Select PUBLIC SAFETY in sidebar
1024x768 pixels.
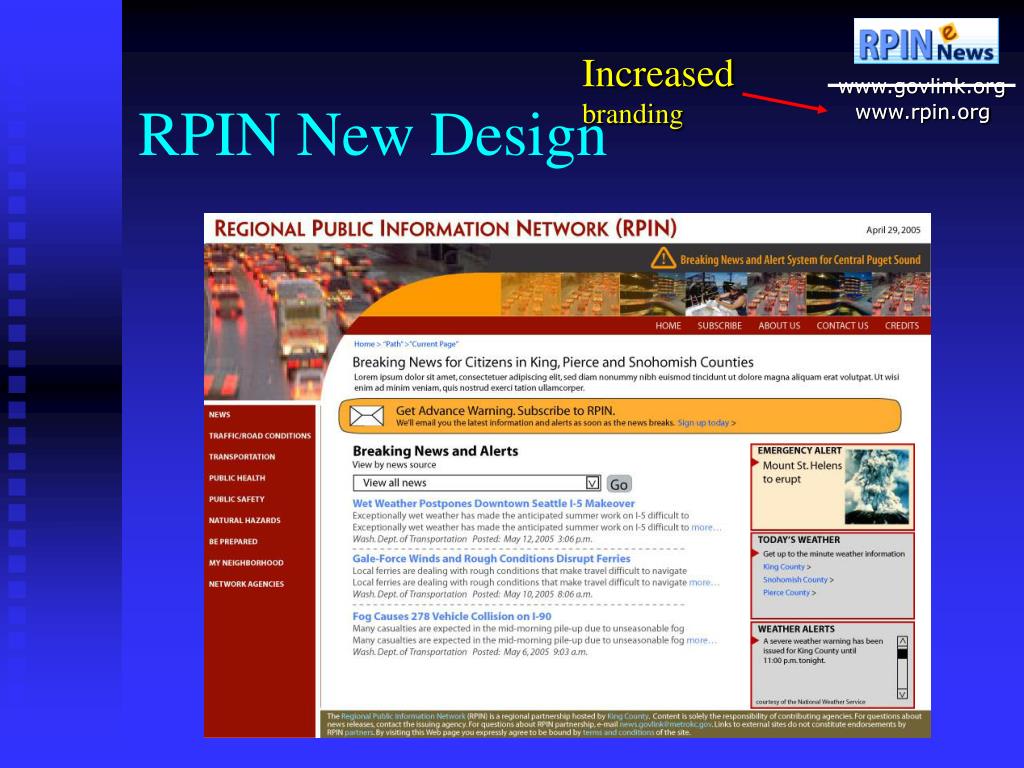click(236, 499)
